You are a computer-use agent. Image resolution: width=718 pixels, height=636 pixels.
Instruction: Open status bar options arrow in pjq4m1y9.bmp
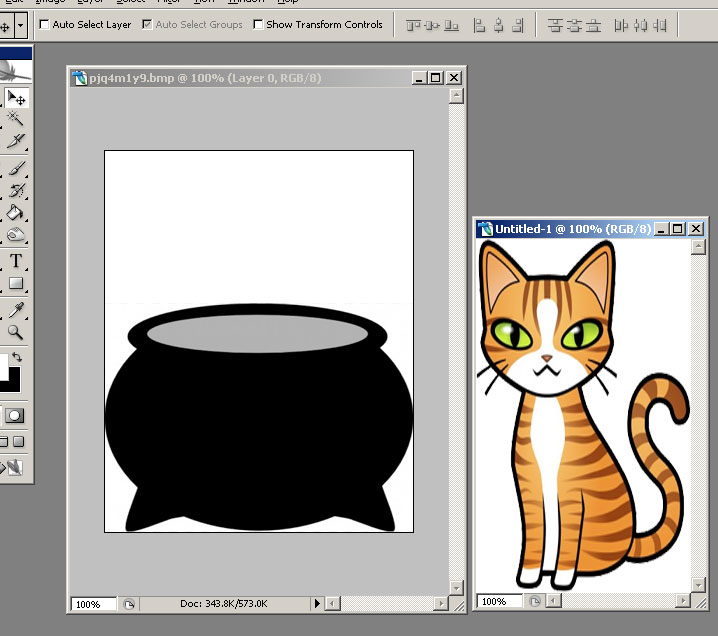(x=317, y=603)
